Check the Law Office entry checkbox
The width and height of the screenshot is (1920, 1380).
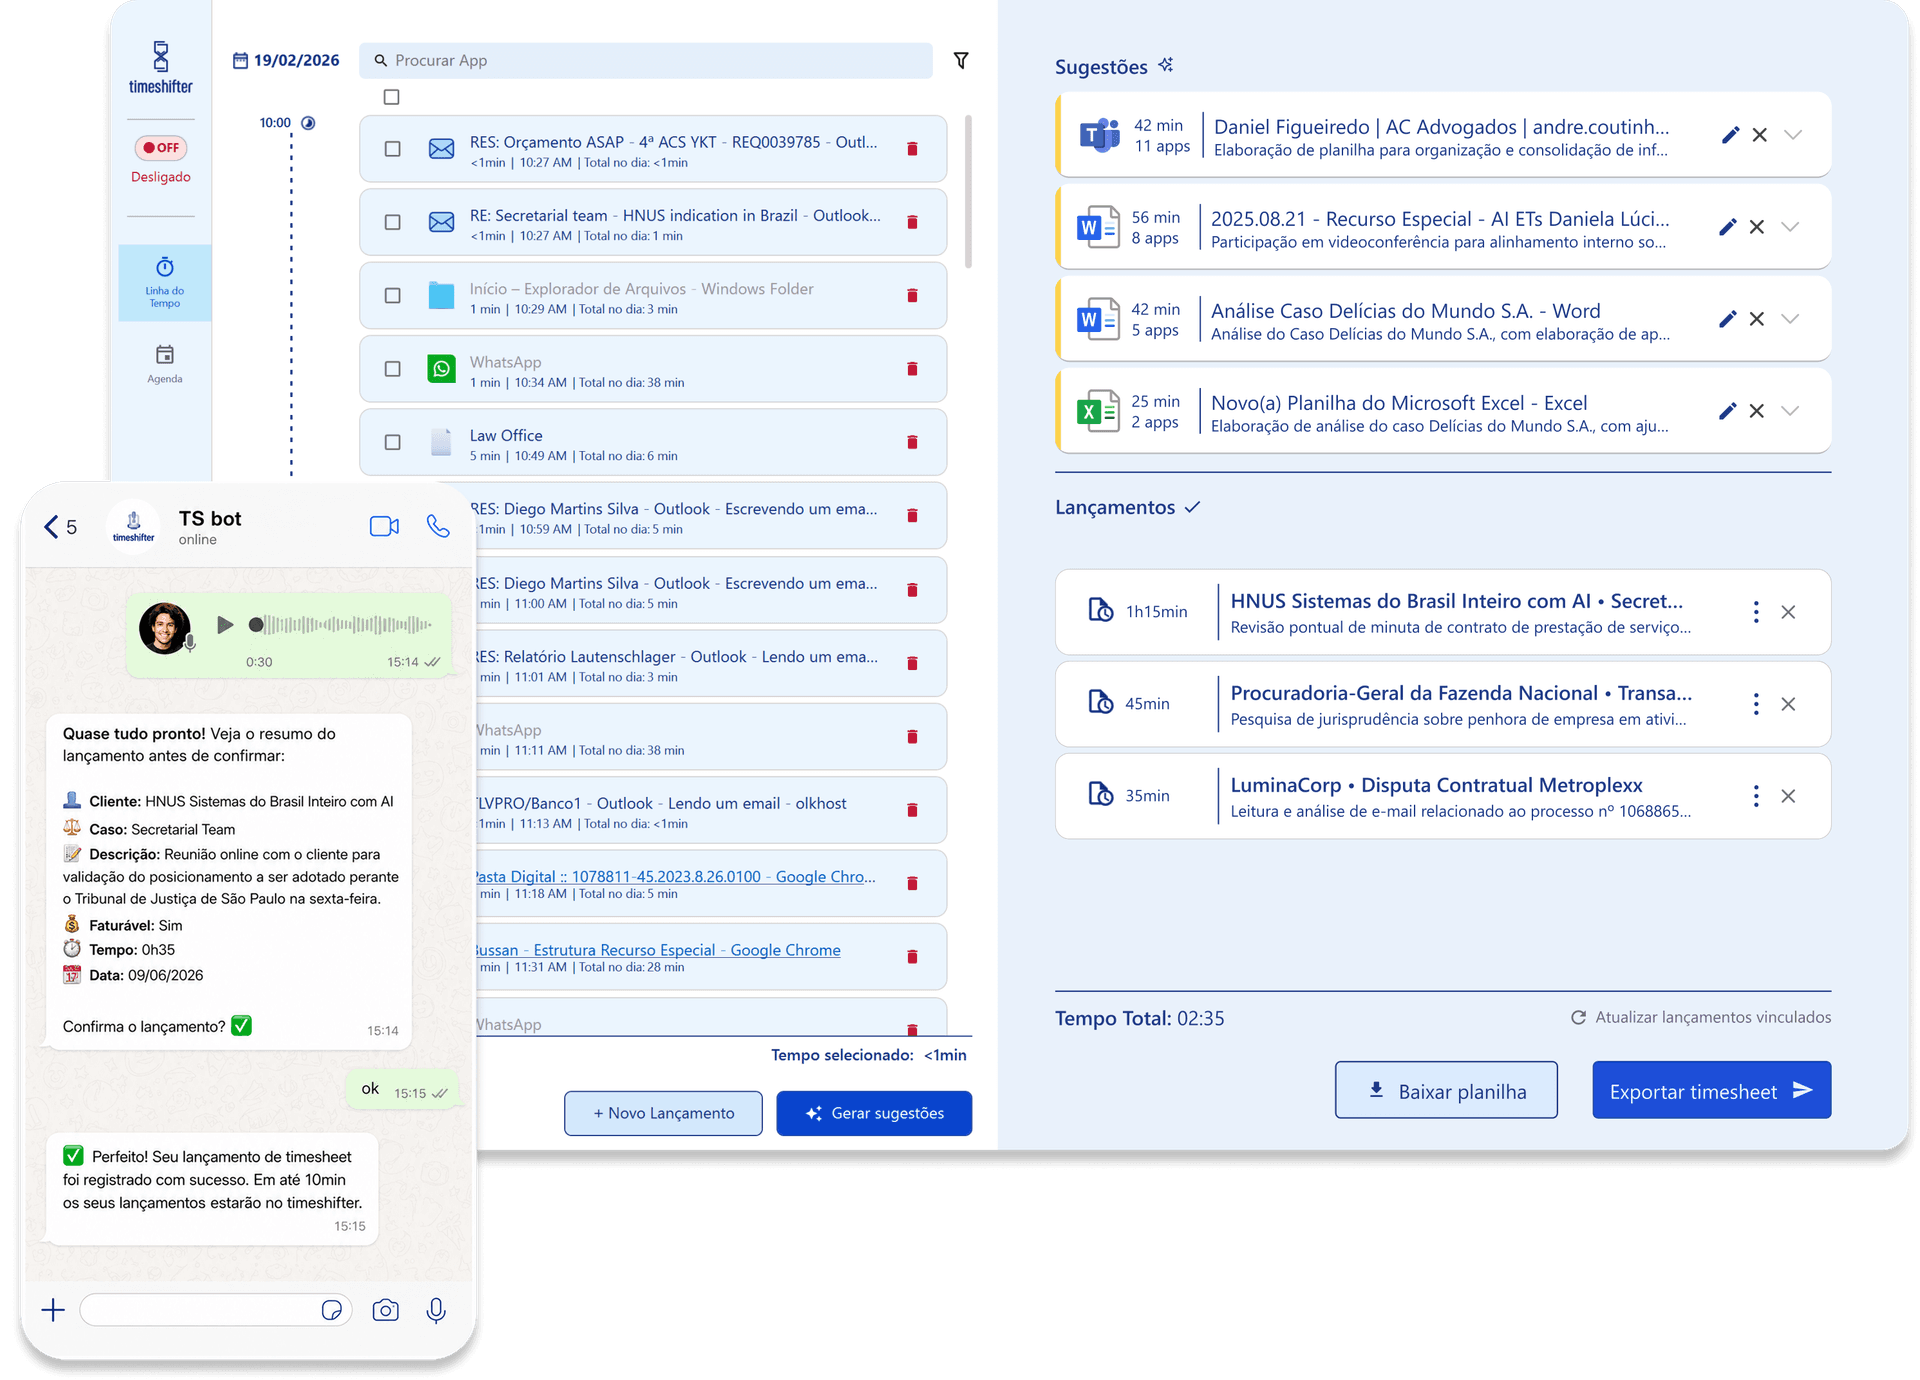(x=393, y=442)
